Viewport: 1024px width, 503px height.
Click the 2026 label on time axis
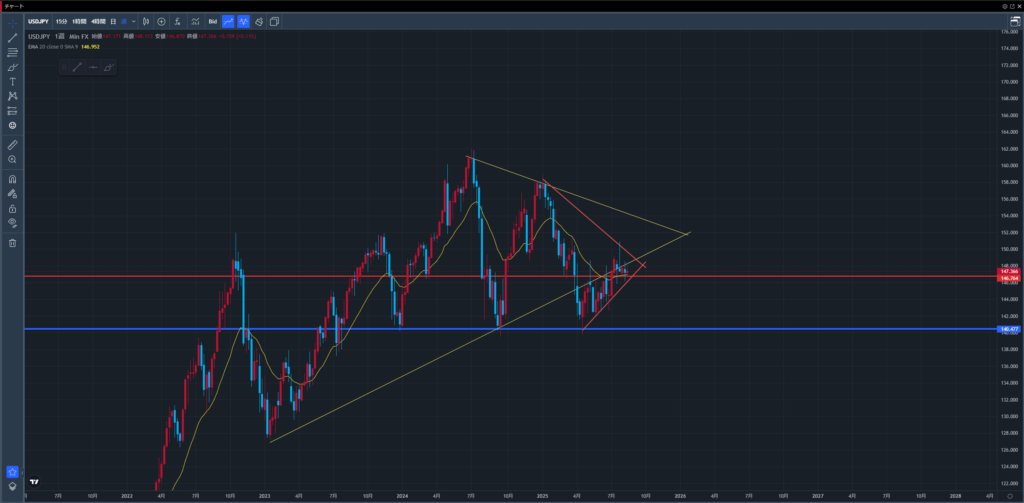[x=680, y=496]
